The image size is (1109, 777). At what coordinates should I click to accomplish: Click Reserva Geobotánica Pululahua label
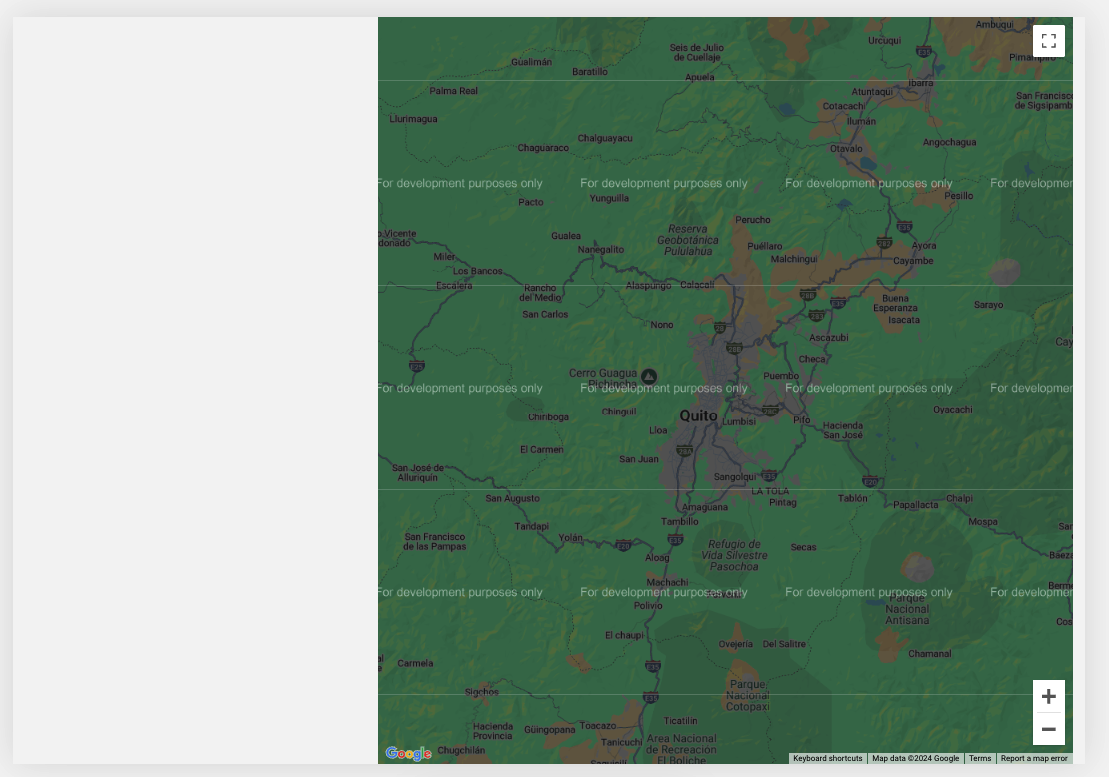tap(687, 240)
